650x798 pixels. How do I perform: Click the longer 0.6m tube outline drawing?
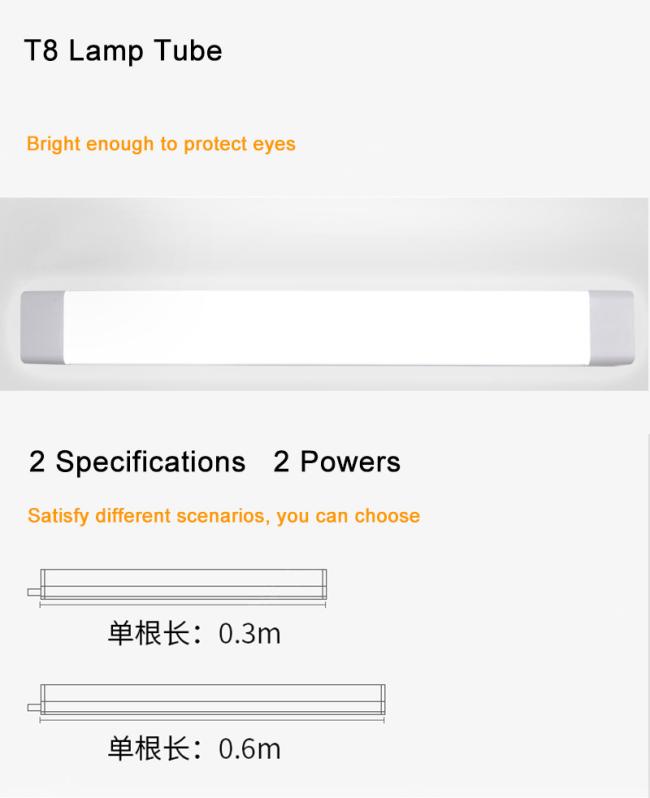click(213, 699)
